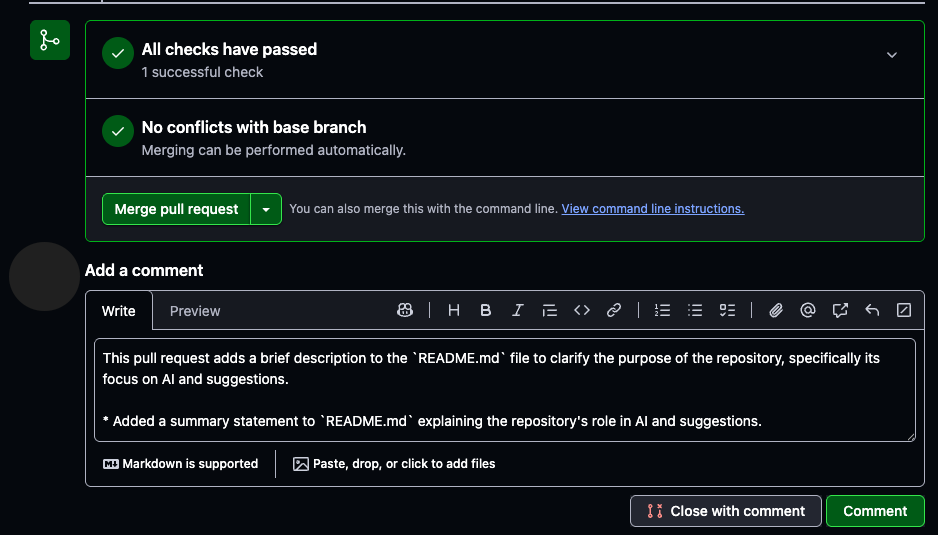The height and width of the screenshot is (535, 938).
Task: Attach files using the paperclip icon
Action: point(776,310)
